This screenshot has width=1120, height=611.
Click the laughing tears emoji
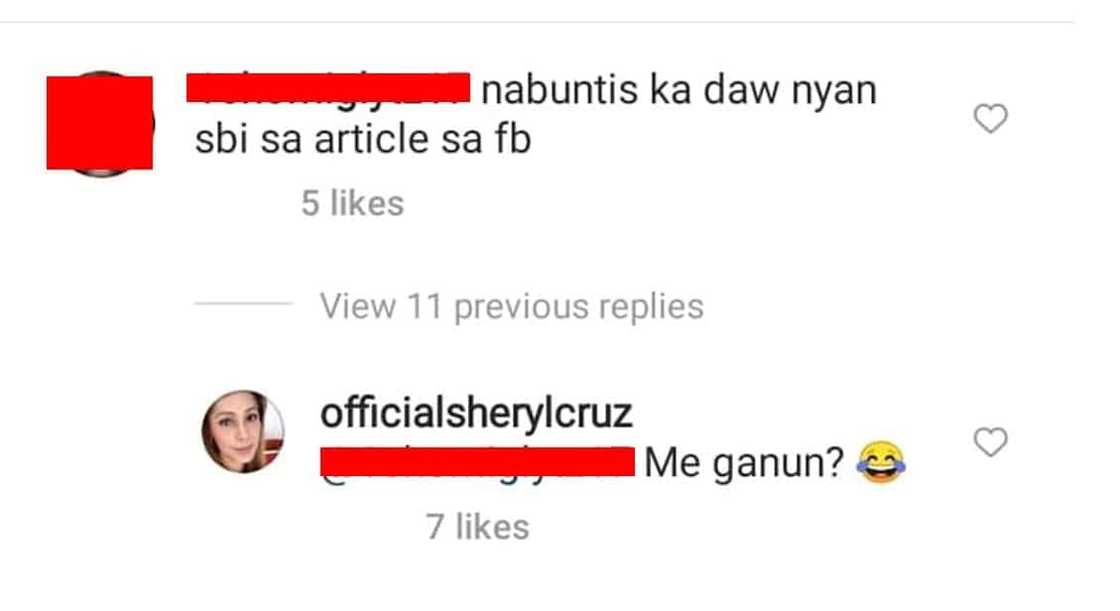(x=881, y=462)
